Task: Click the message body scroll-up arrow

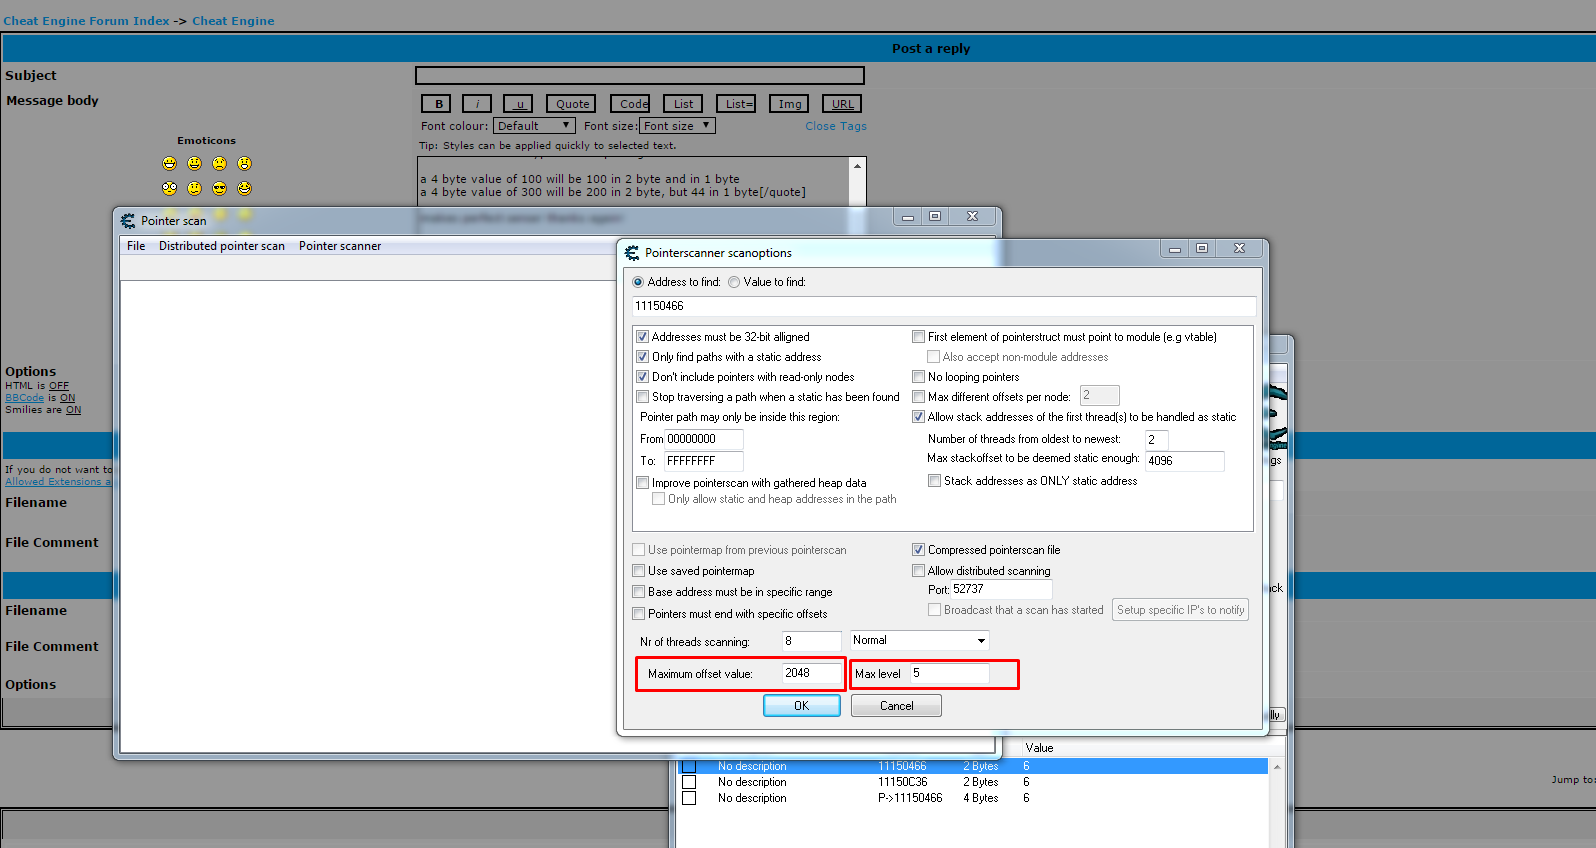Action: click(857, 166)
